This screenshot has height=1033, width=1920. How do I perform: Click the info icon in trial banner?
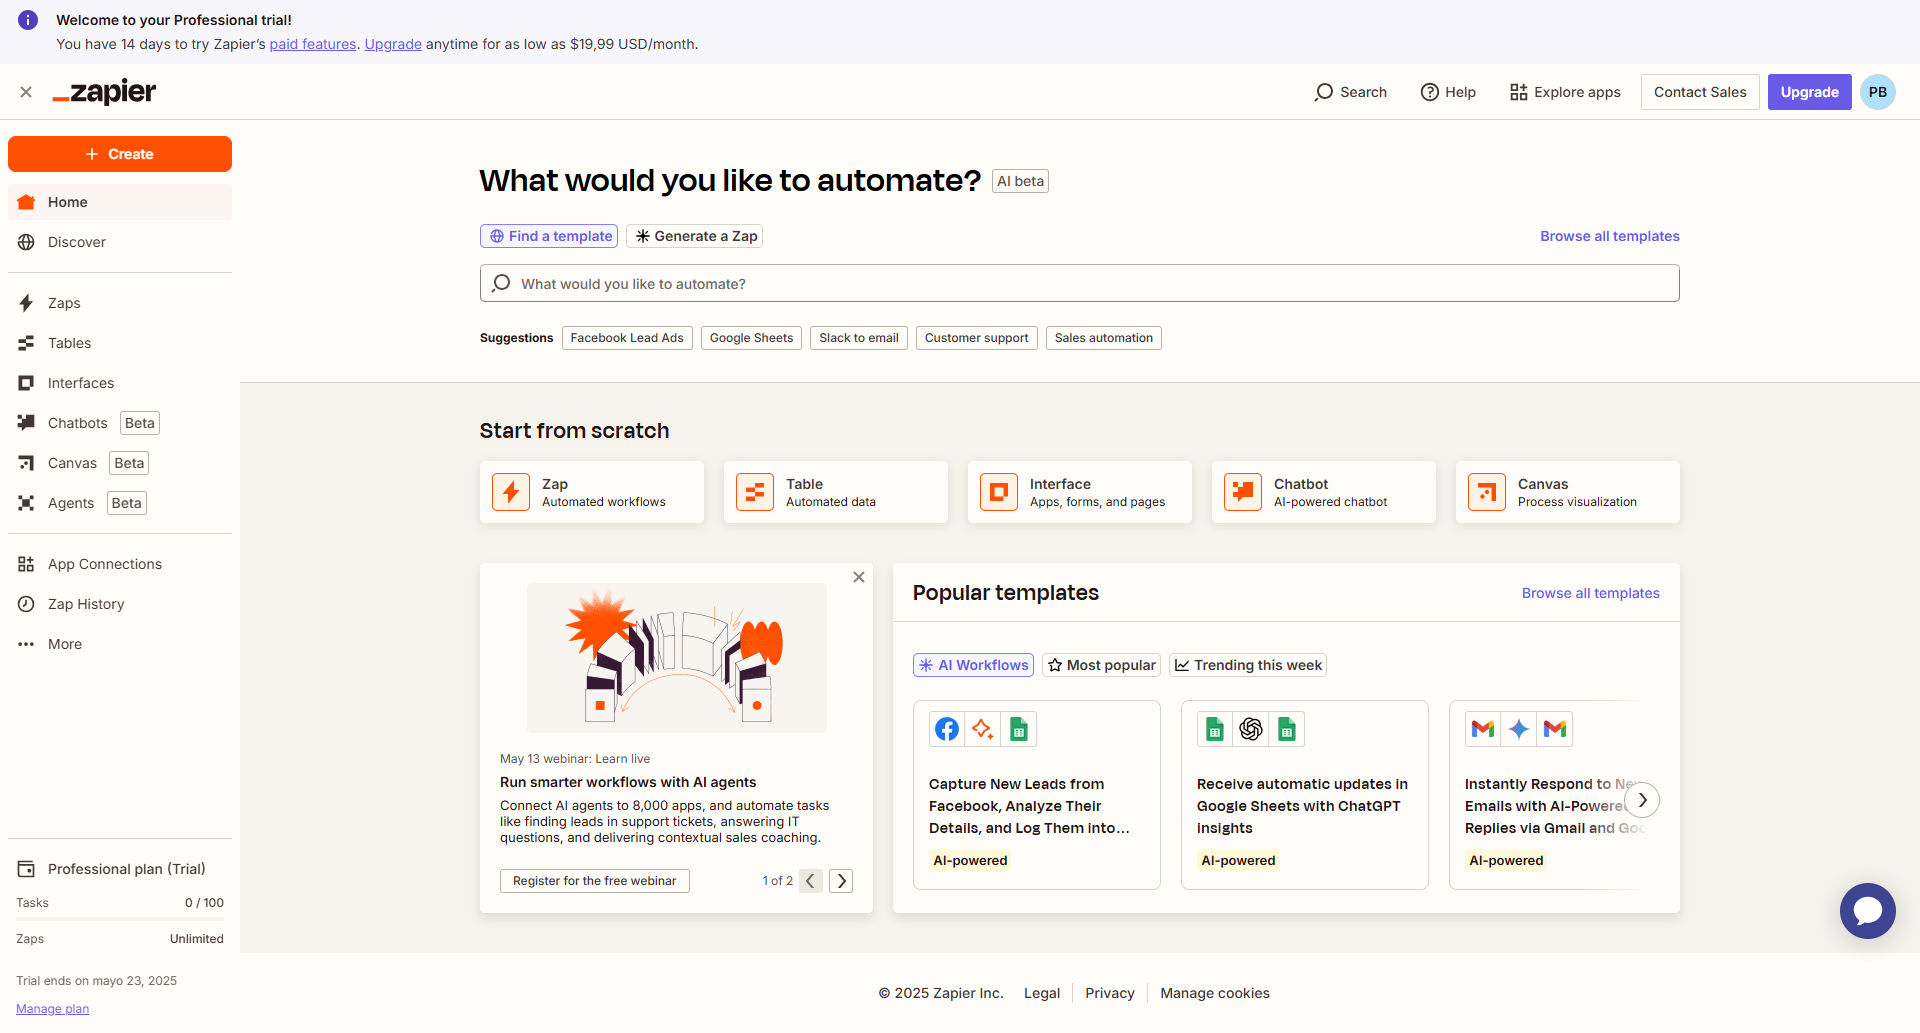pyautogui.click(x=28, y=20)
